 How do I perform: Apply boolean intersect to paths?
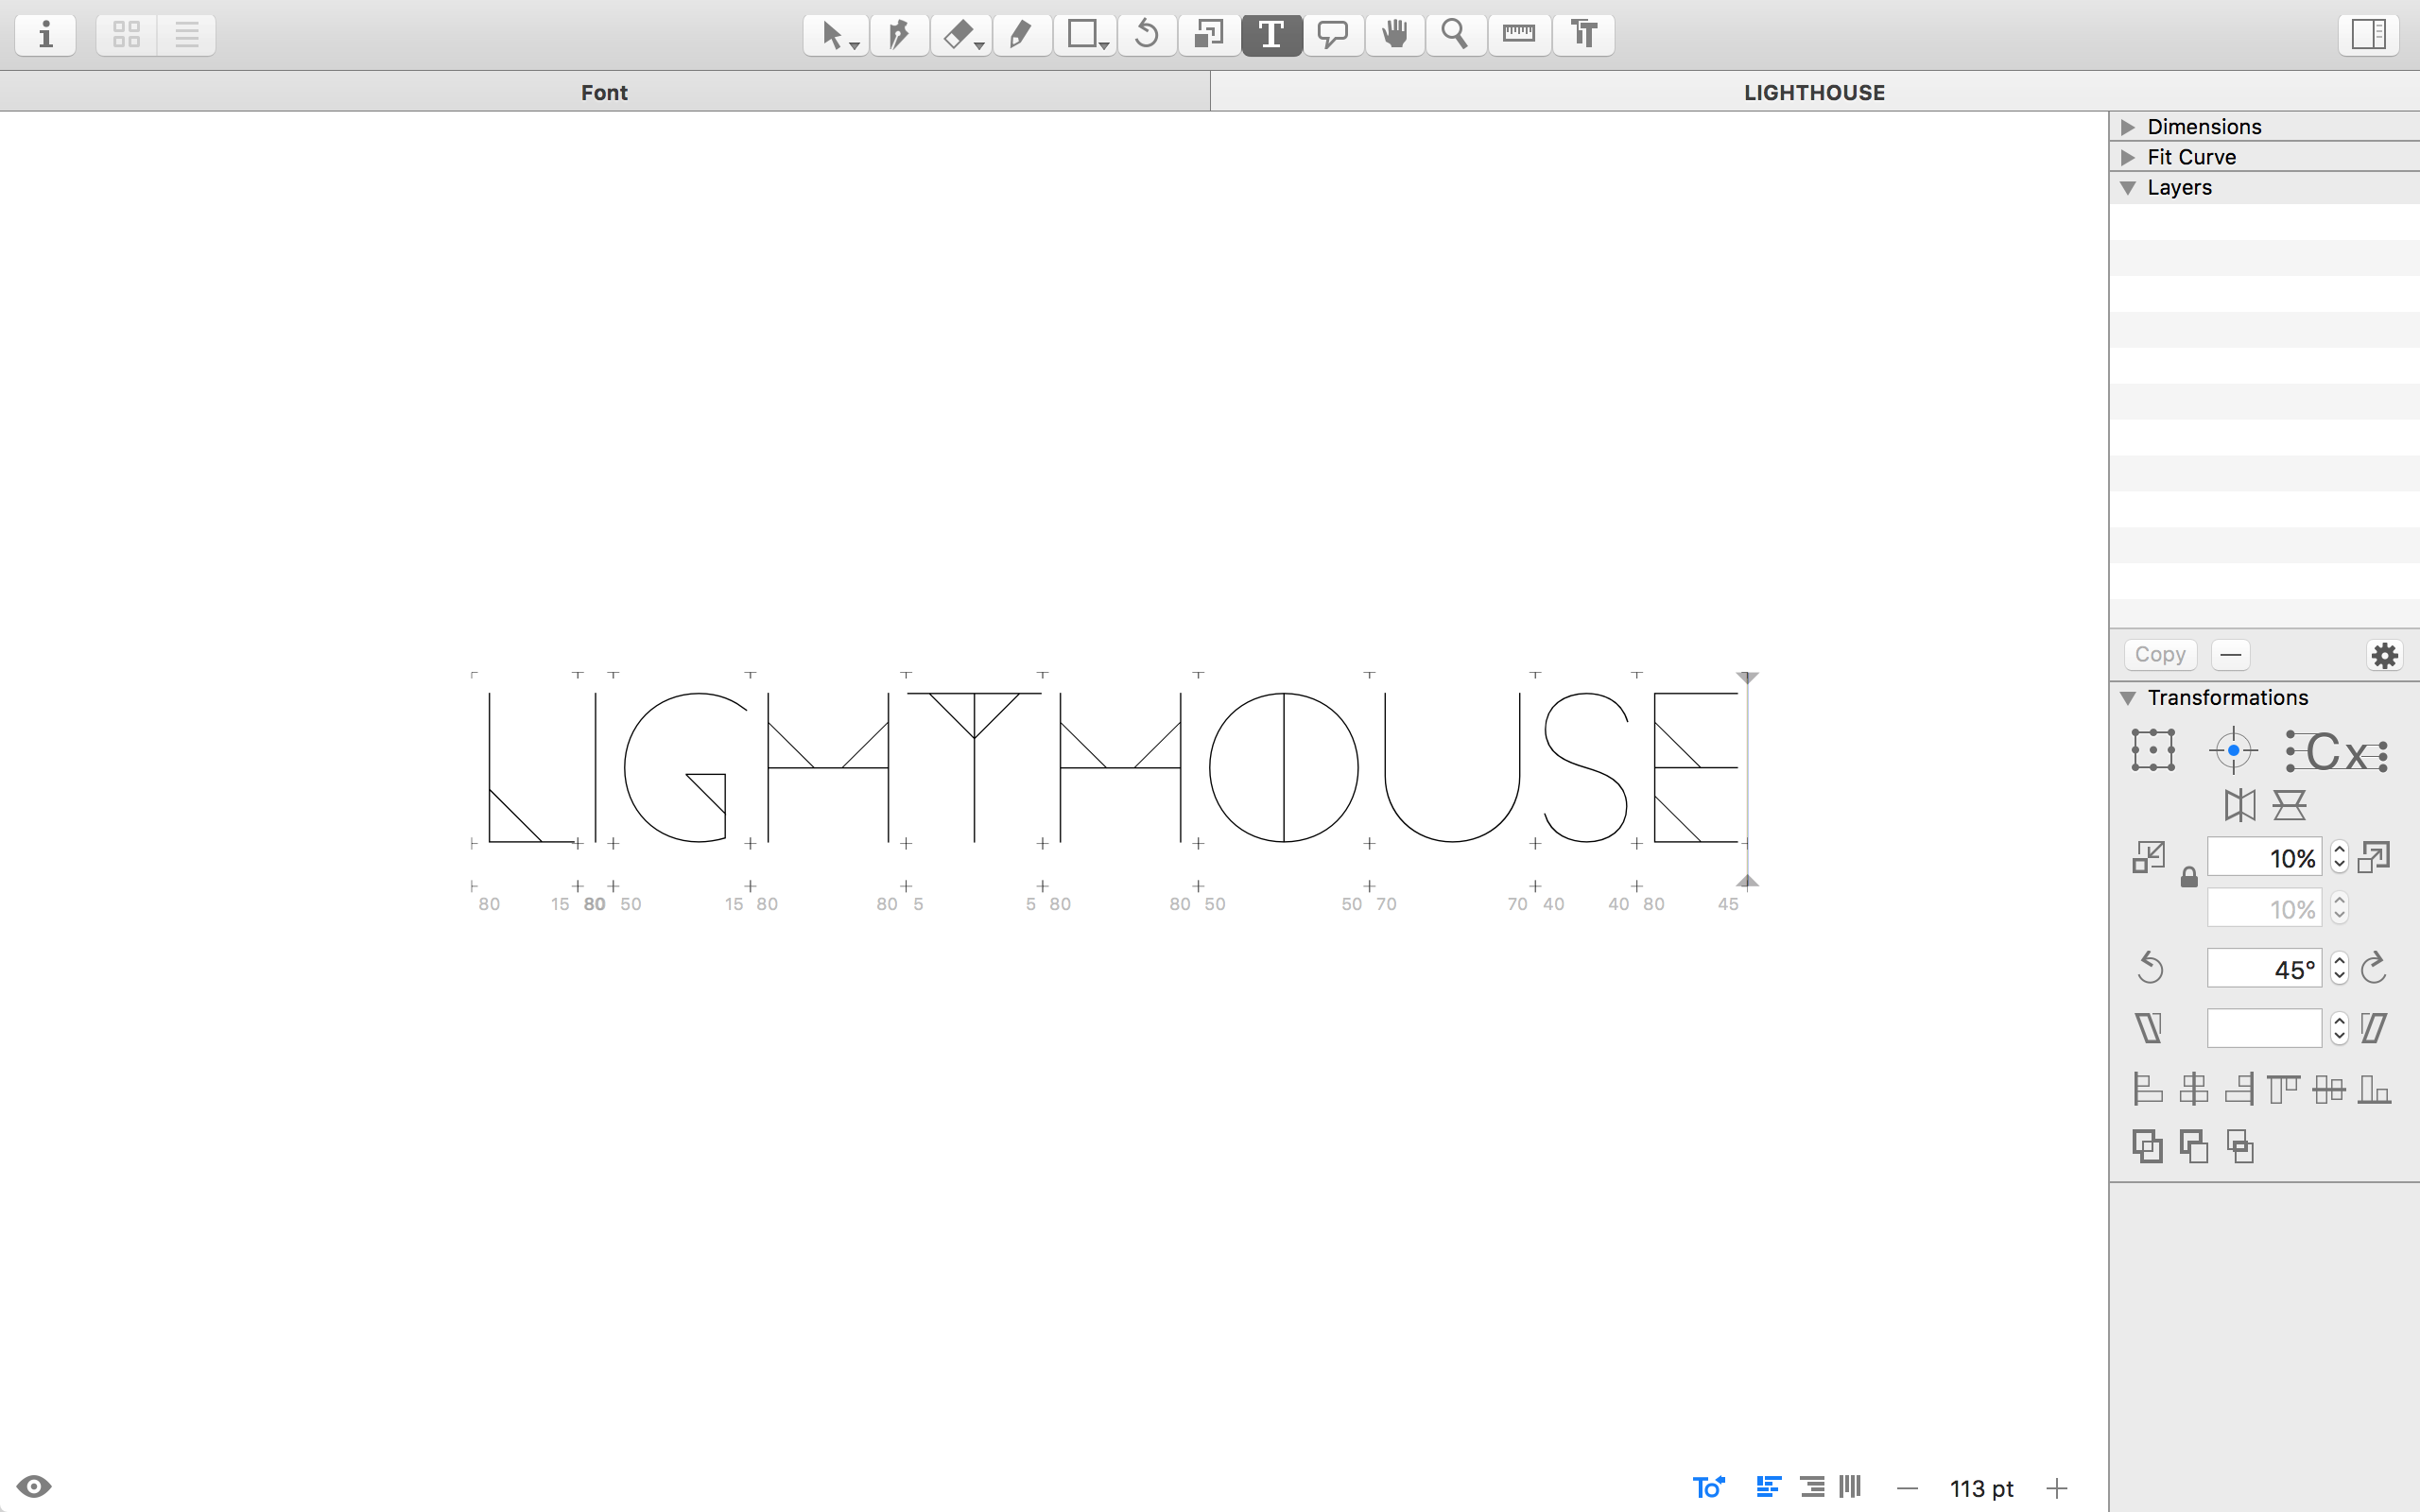pos(2240,1146)
